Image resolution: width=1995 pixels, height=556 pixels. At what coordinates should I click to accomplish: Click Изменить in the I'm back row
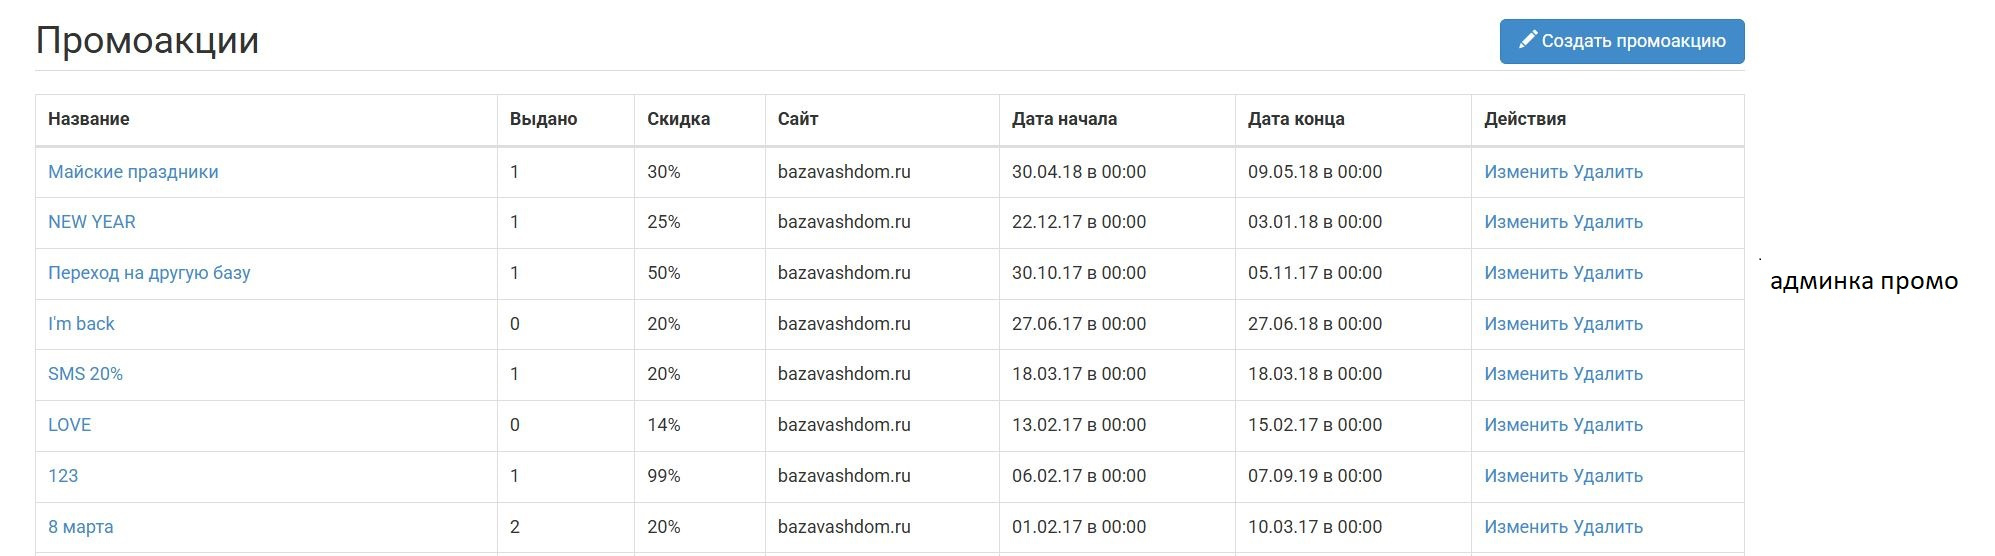coord(1526,324)
